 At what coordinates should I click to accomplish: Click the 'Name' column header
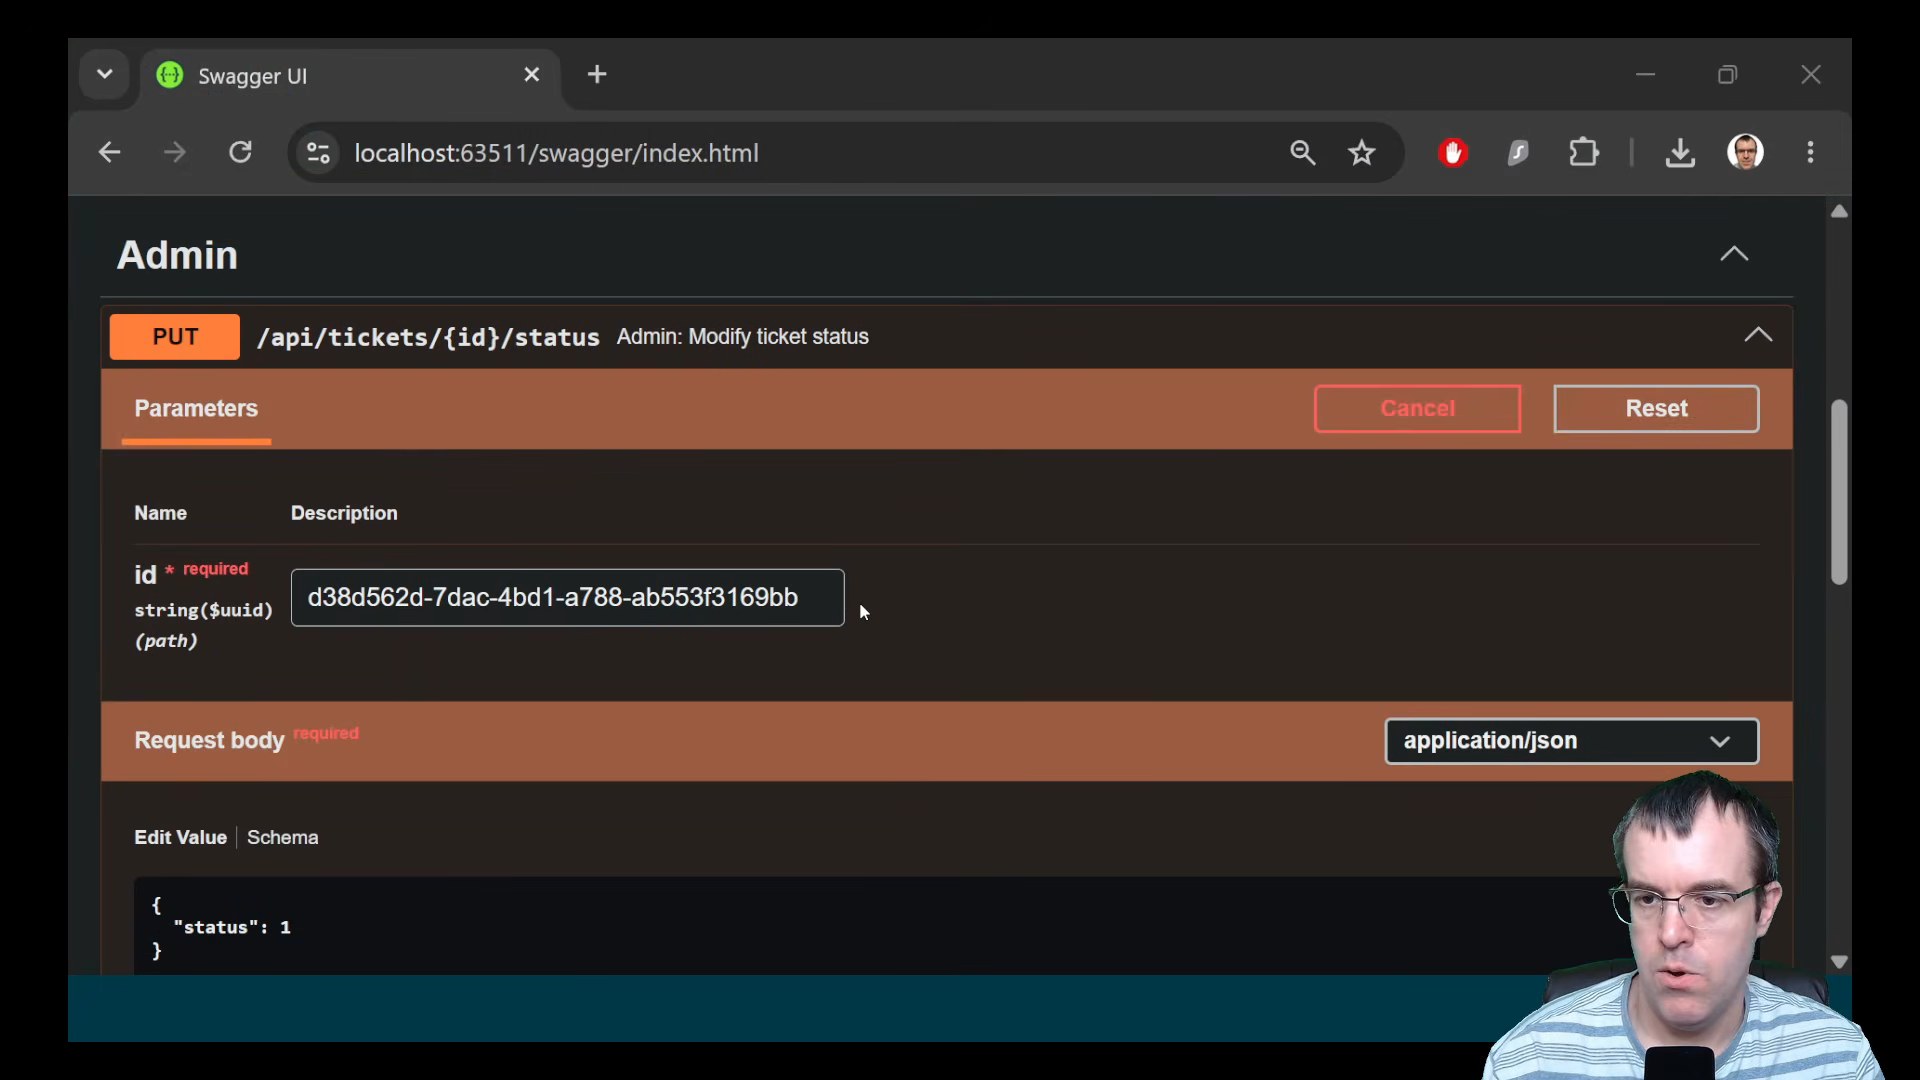pyautogui.click(x=161, y=513)
